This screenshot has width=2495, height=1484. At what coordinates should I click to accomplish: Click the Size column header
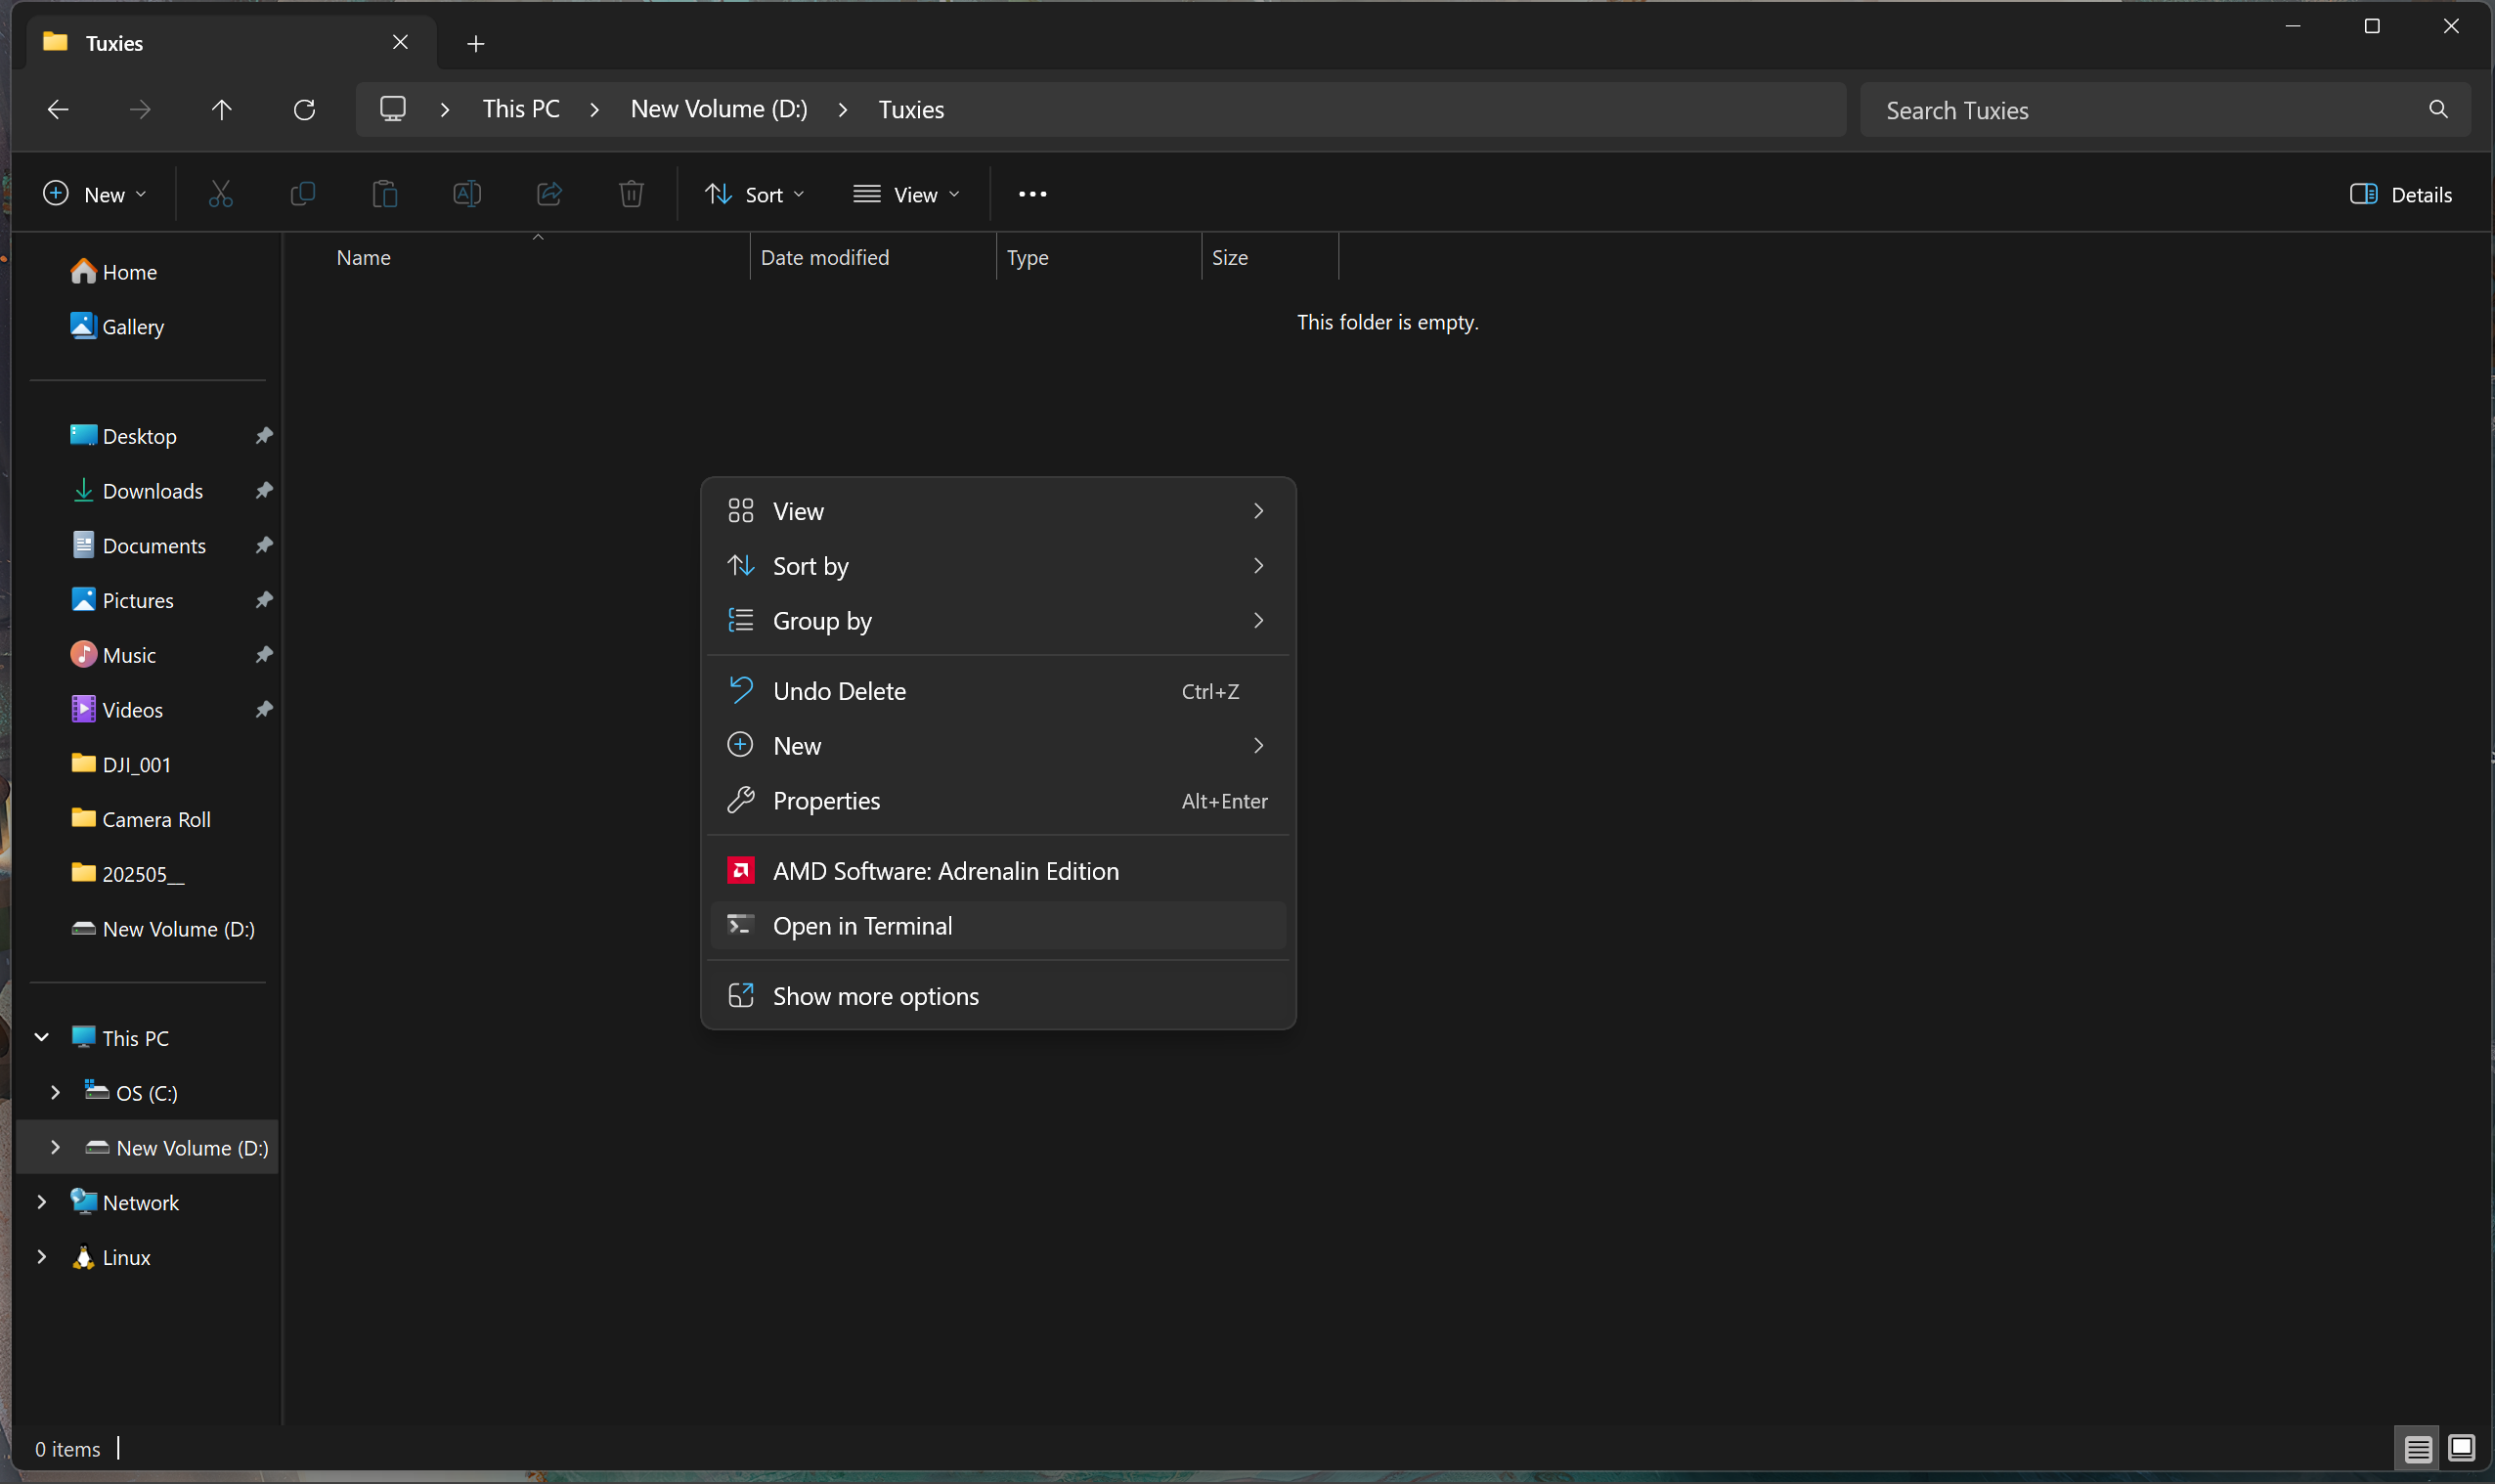coord(1270,258)
